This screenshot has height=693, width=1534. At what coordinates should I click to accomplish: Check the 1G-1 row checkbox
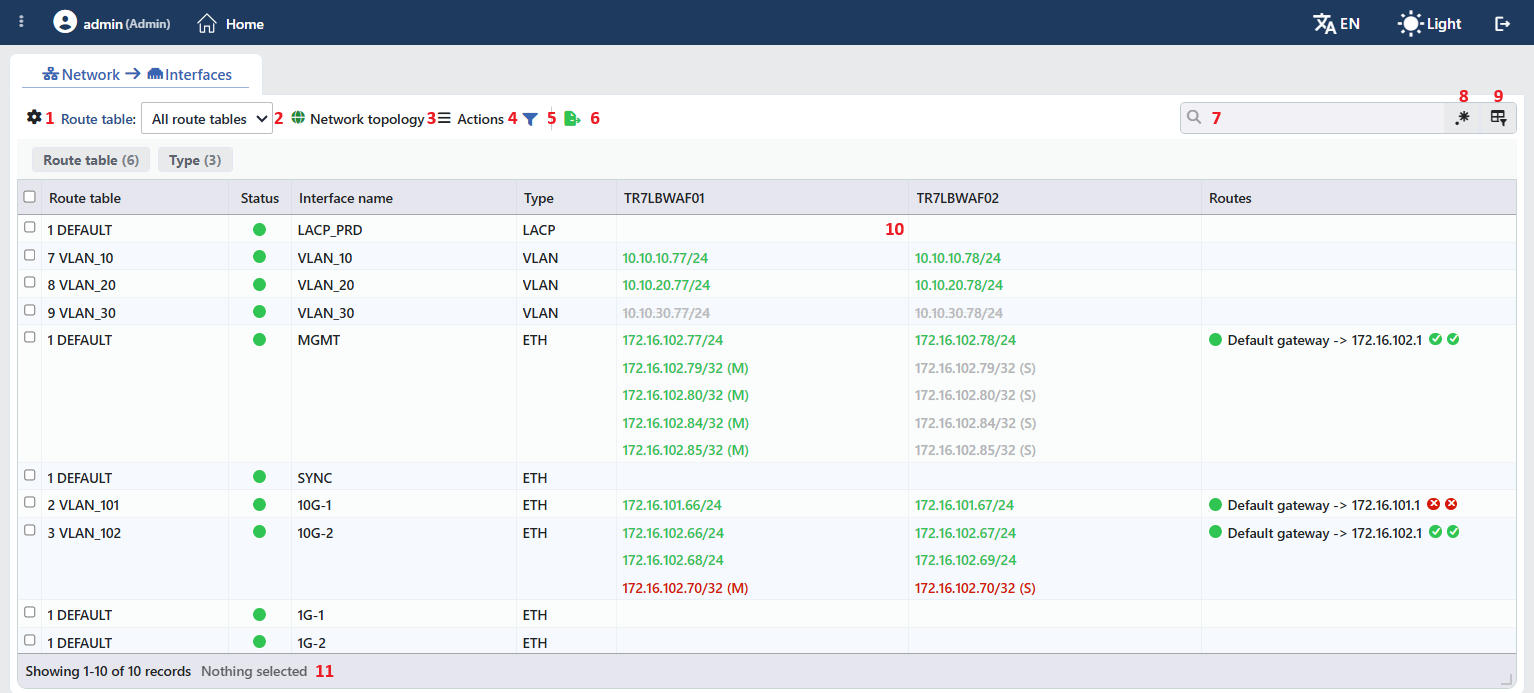point(29,613)
